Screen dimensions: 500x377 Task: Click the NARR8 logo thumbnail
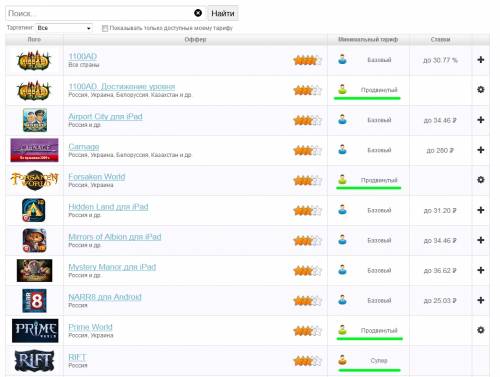coord(34,301)
